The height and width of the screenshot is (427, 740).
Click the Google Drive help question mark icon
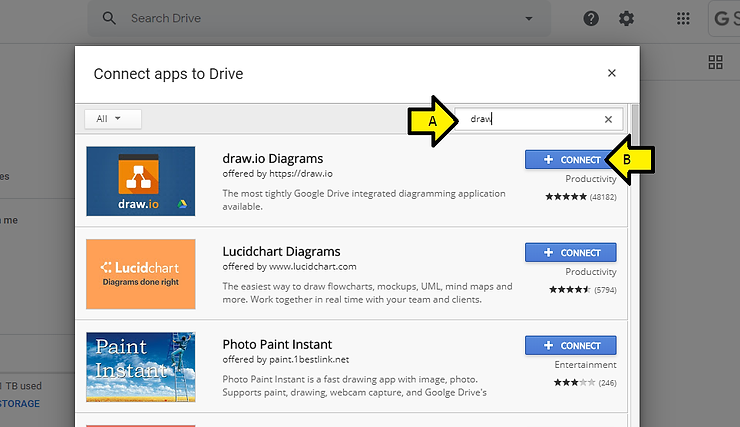(x=591, y=19)
